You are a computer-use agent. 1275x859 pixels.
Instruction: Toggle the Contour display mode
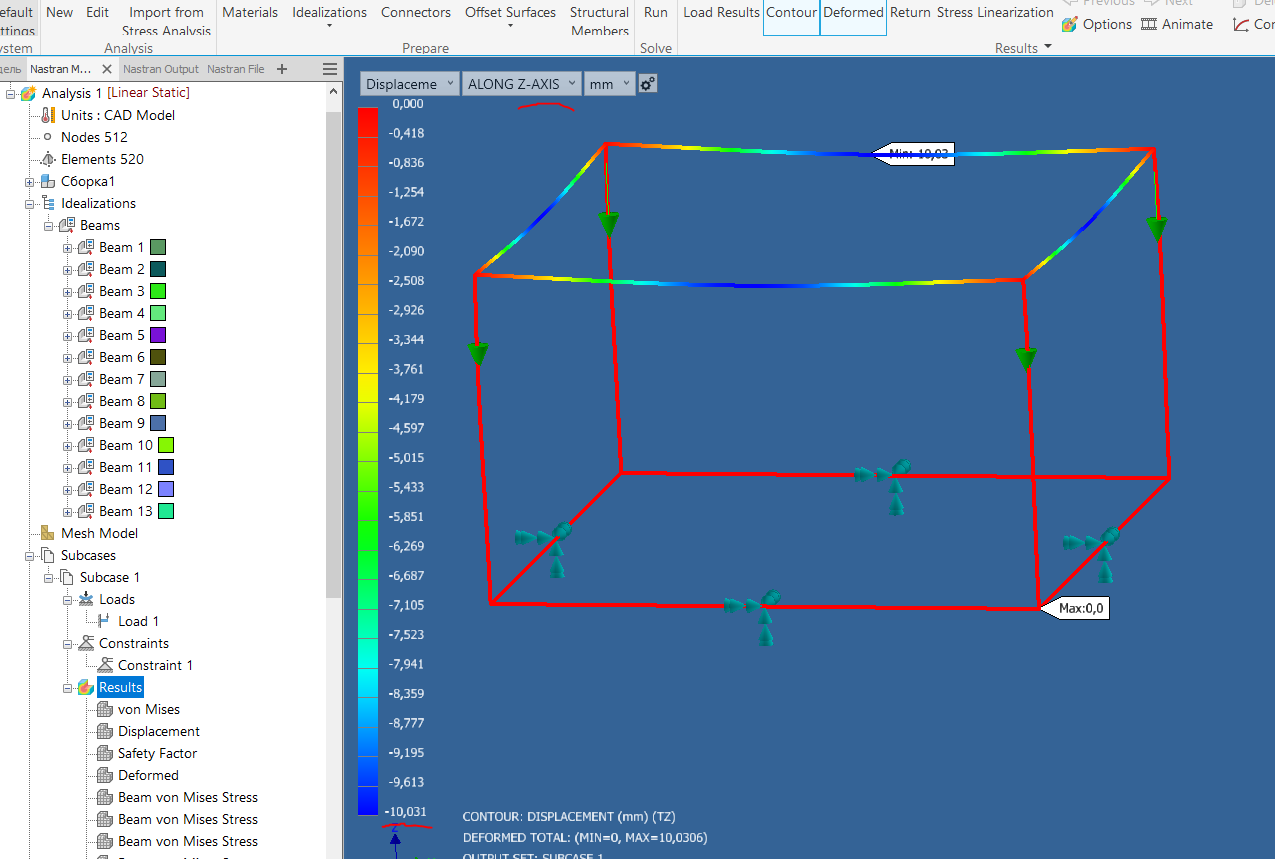[x=791, y=12]
